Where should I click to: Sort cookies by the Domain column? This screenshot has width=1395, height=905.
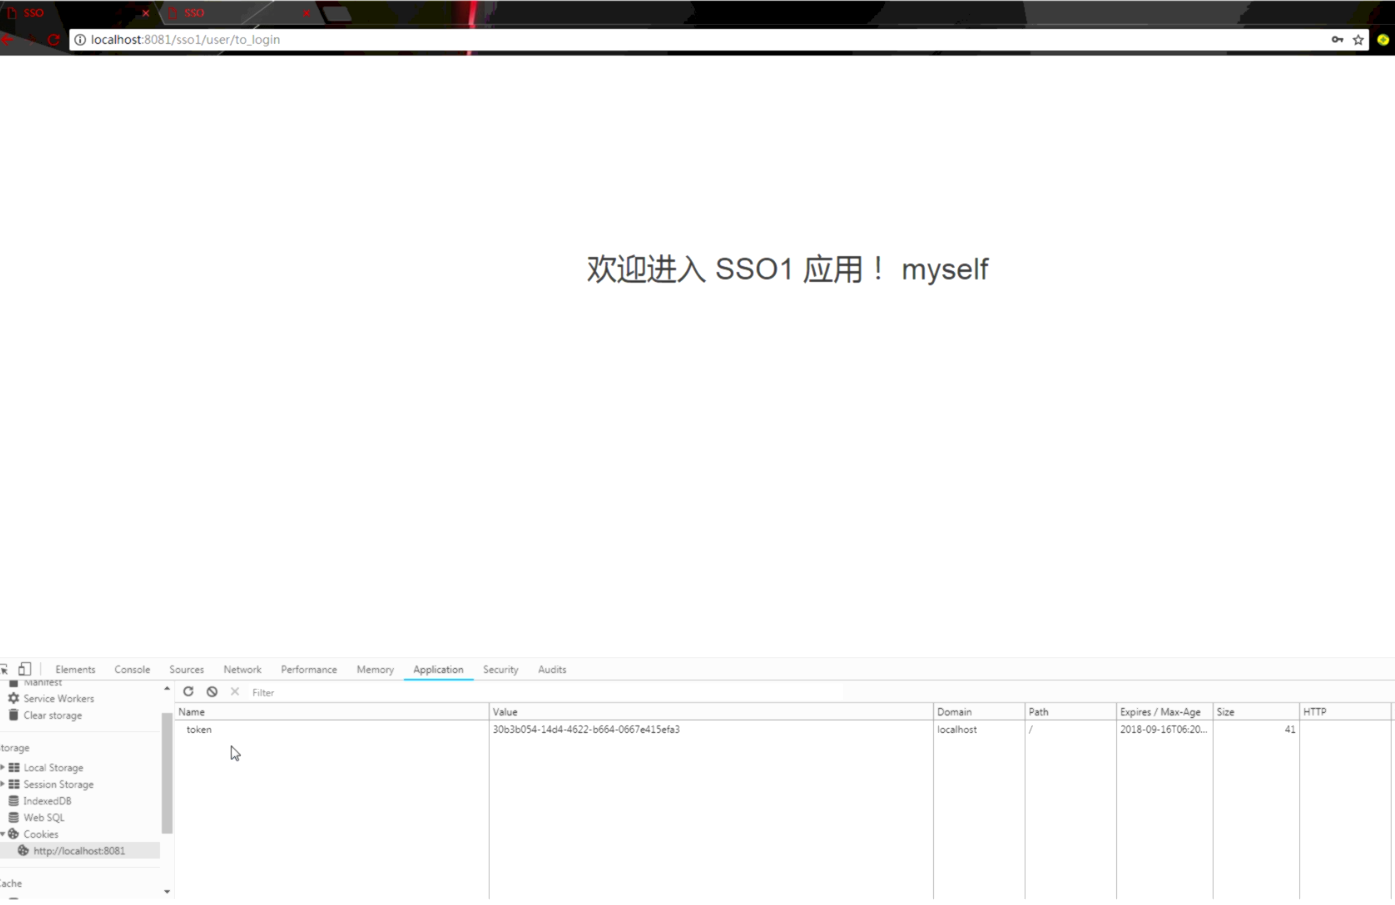point(979,712)
